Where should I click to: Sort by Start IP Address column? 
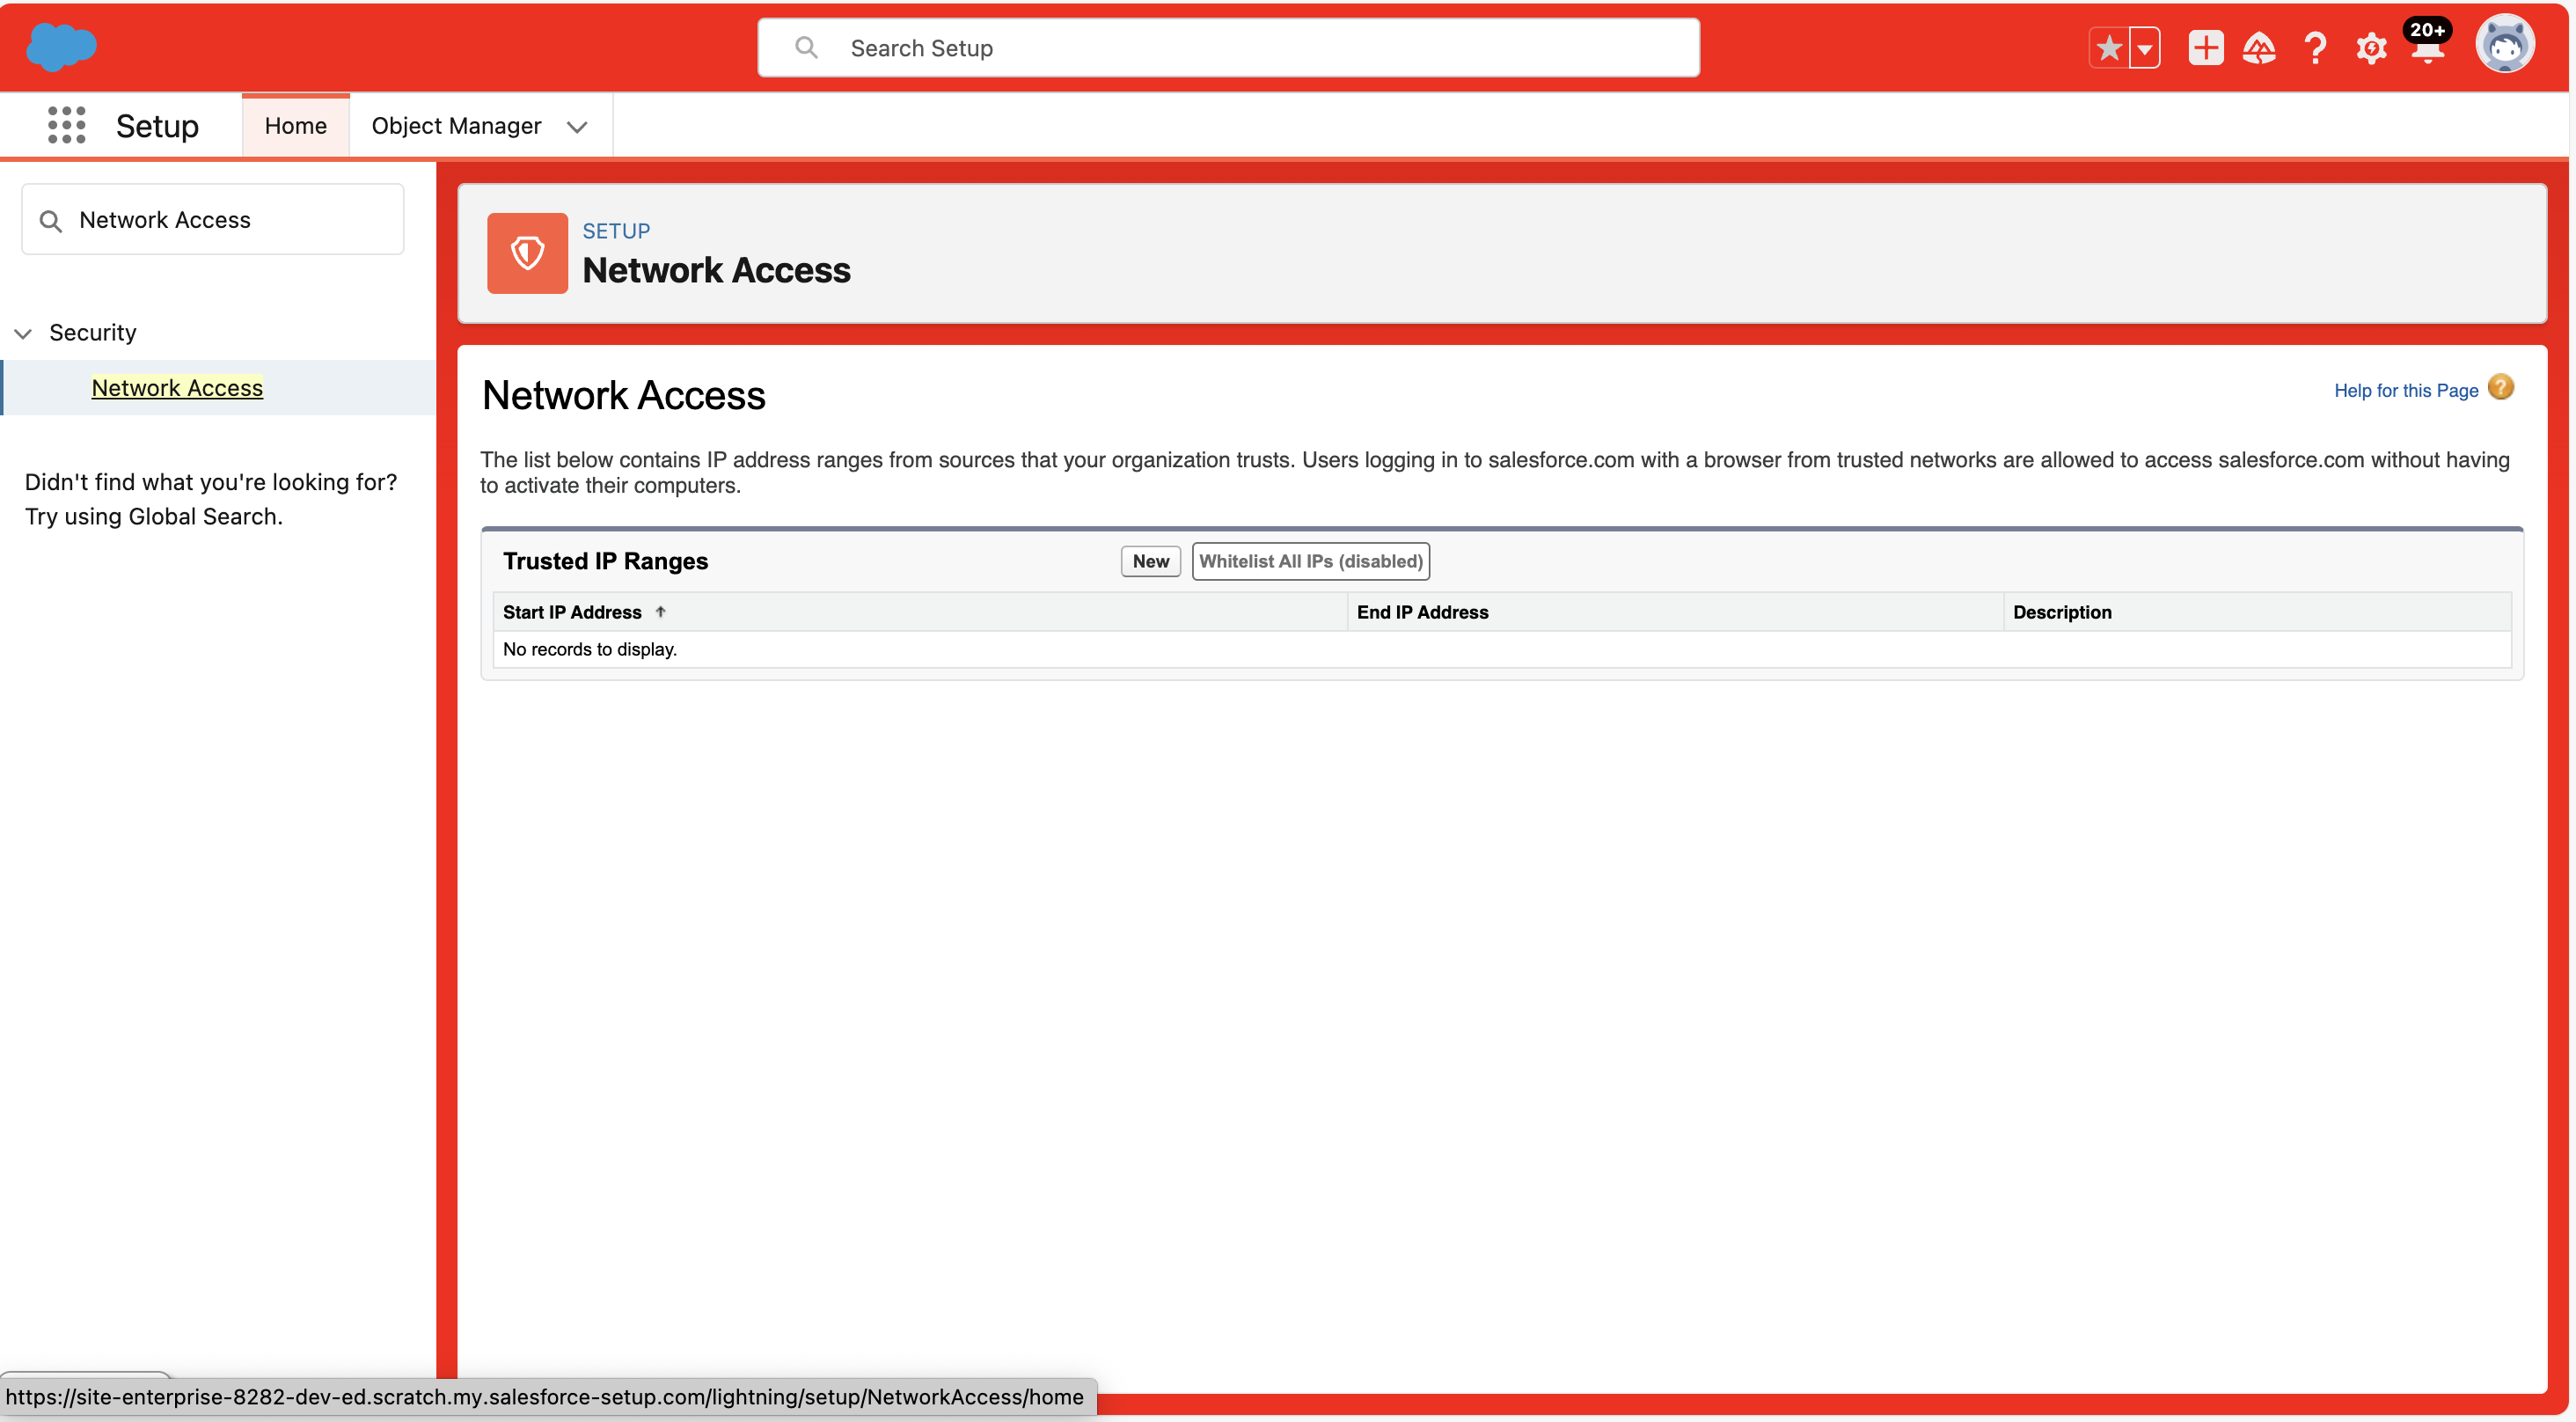(572, 612)
